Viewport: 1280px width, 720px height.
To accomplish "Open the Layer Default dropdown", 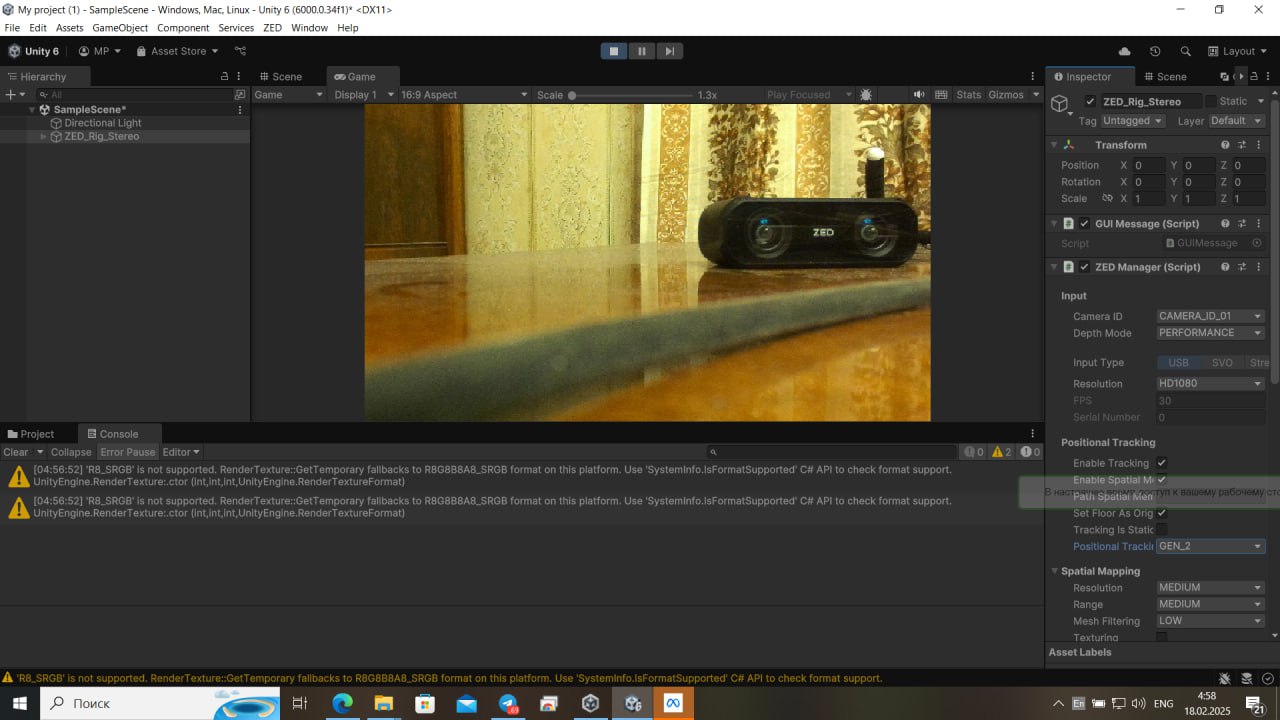I will pos(1236,121).
